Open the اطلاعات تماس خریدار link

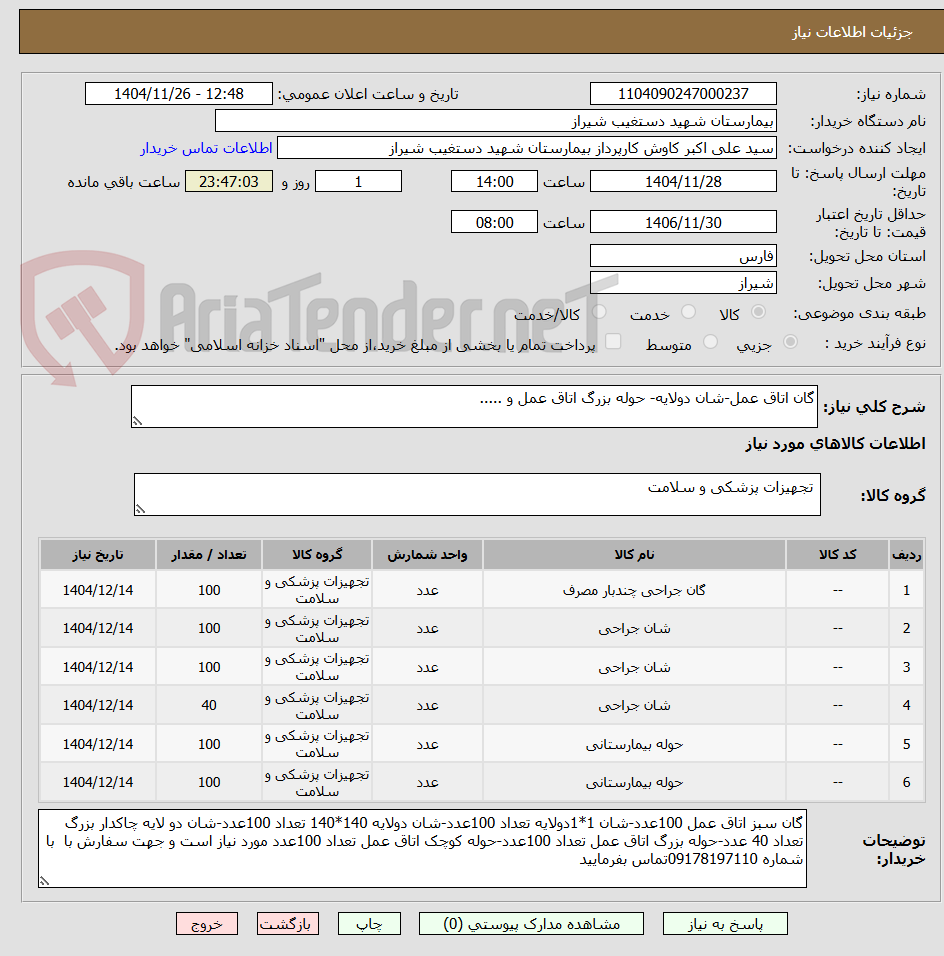click(x=207, y=148)
